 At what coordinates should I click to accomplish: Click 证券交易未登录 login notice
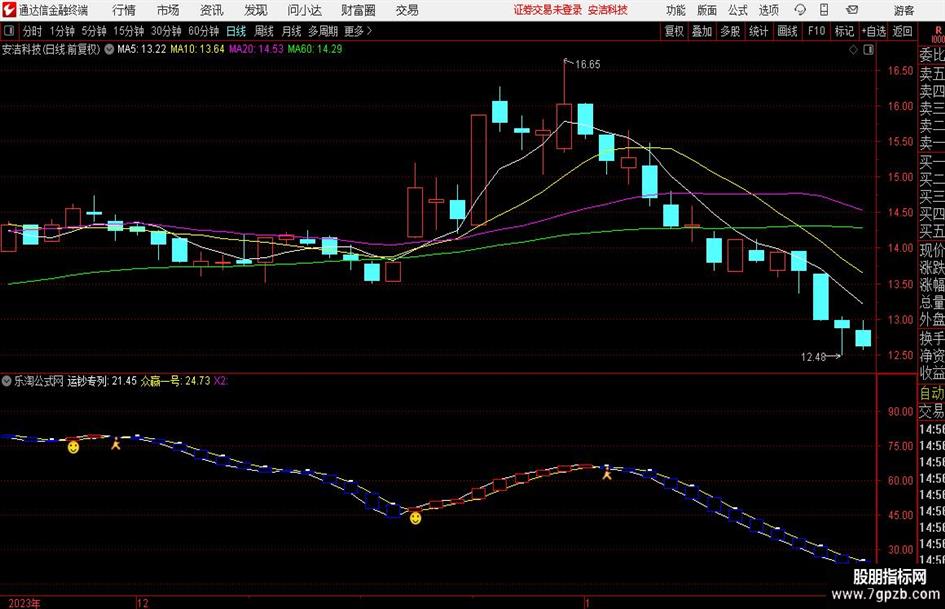click(548, 10)
